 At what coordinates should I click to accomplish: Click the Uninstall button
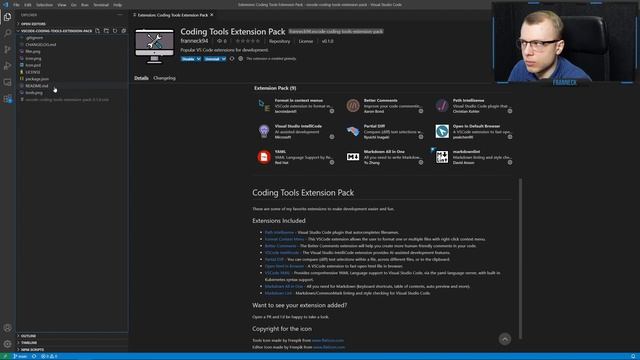(212, 59)
